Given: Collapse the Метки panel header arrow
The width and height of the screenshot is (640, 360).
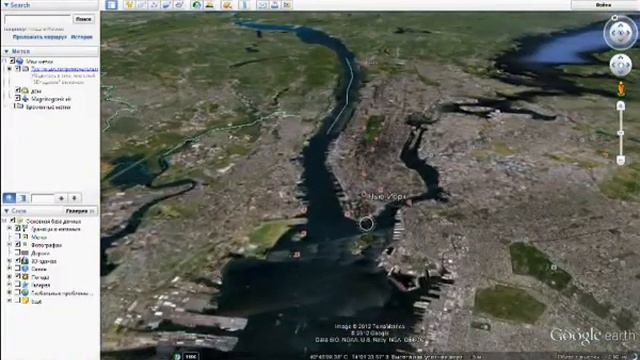Looking at the screenshot, I should tap(6, 51).
